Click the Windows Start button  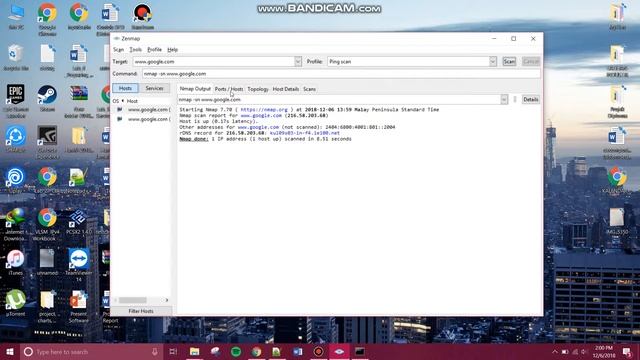pos(10,351)
